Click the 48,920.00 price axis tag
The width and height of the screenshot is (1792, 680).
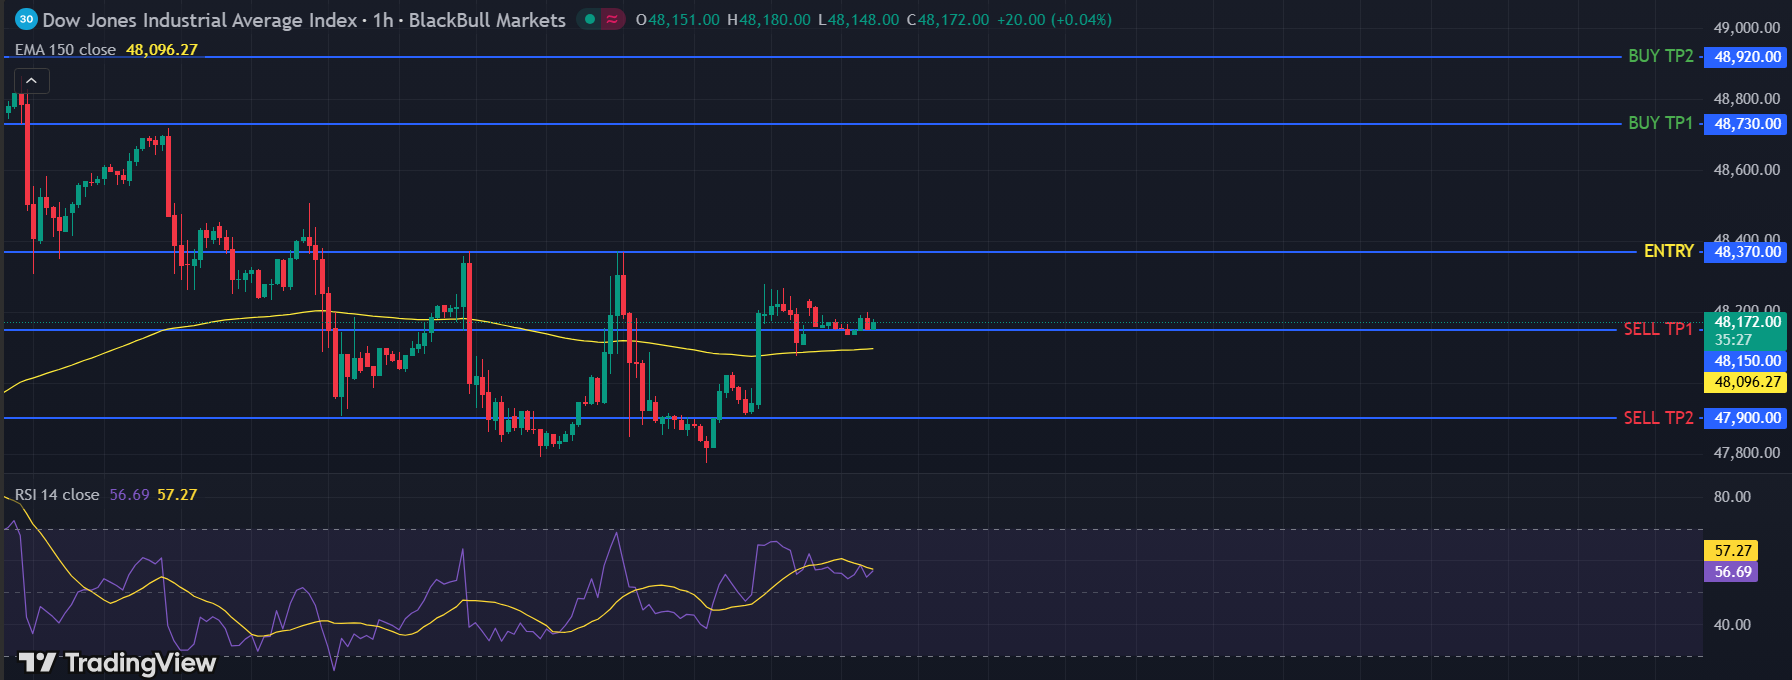[x=1746, y=57]
